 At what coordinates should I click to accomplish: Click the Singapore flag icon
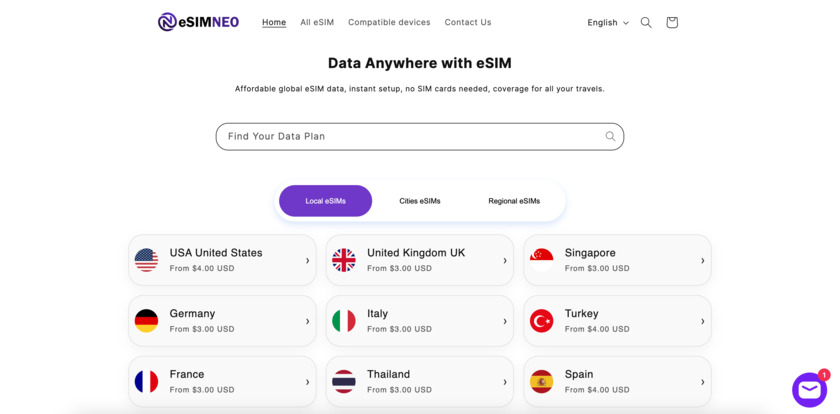pos(542,260)
